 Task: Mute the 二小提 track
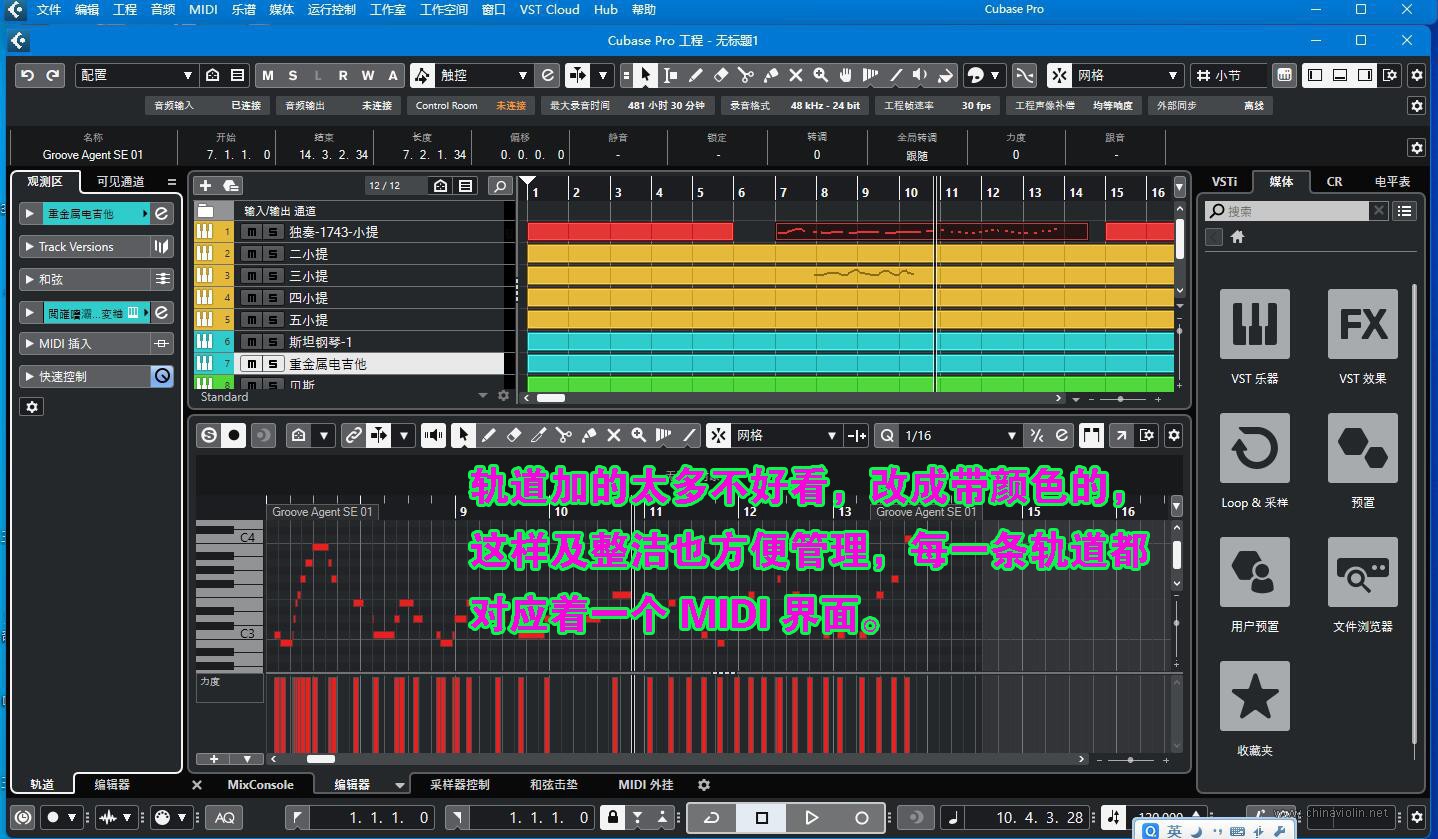(x=251, y=254)
